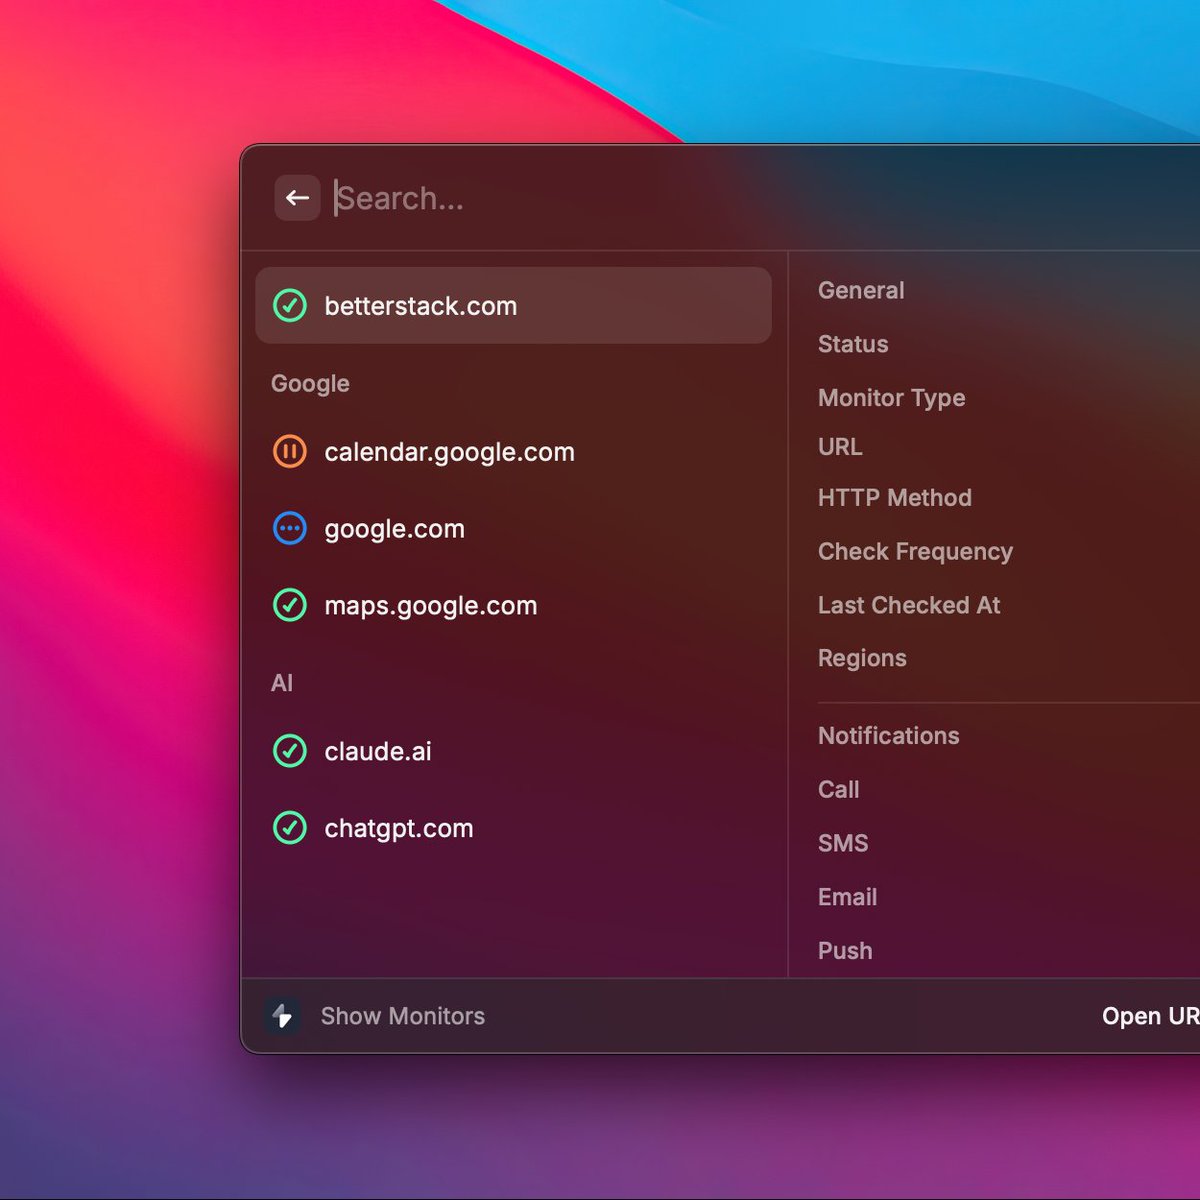The image size is (1200, 1200).
Task: Select maps.google.com monitor
Action: pyautogui.click(x=513, y=605)
